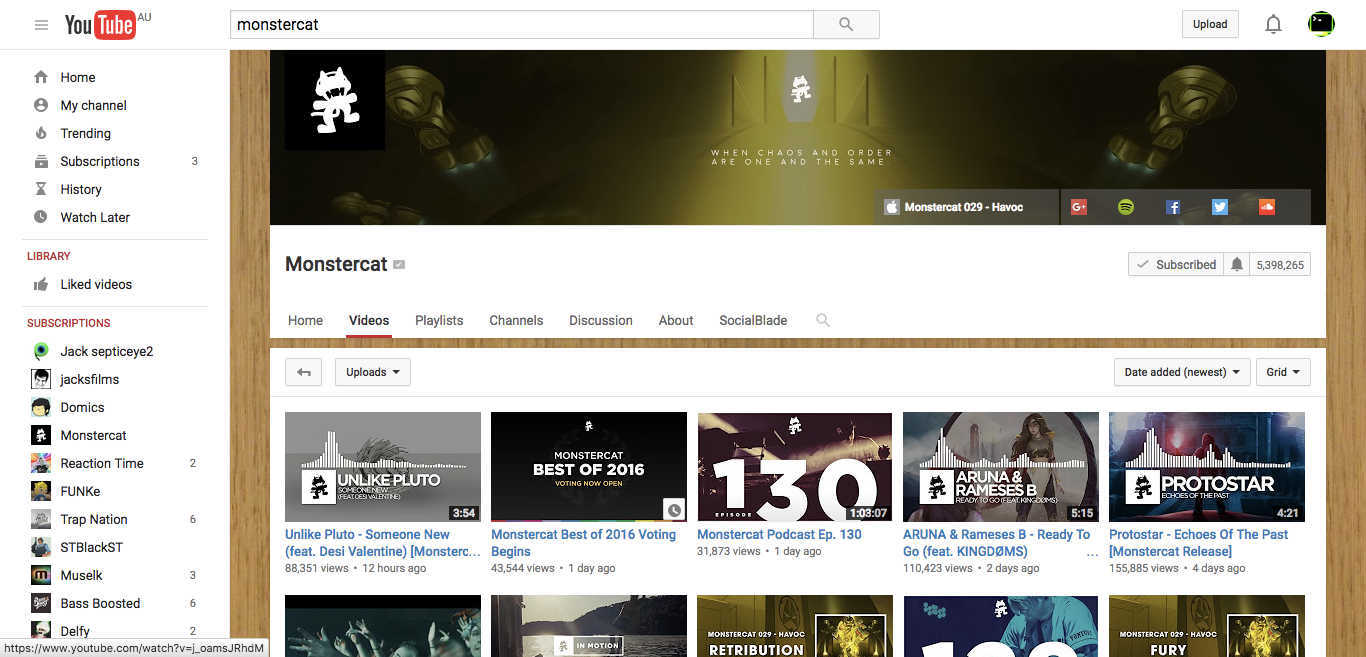Click the ARUNA & Rameses B thumbnail

1001,467
